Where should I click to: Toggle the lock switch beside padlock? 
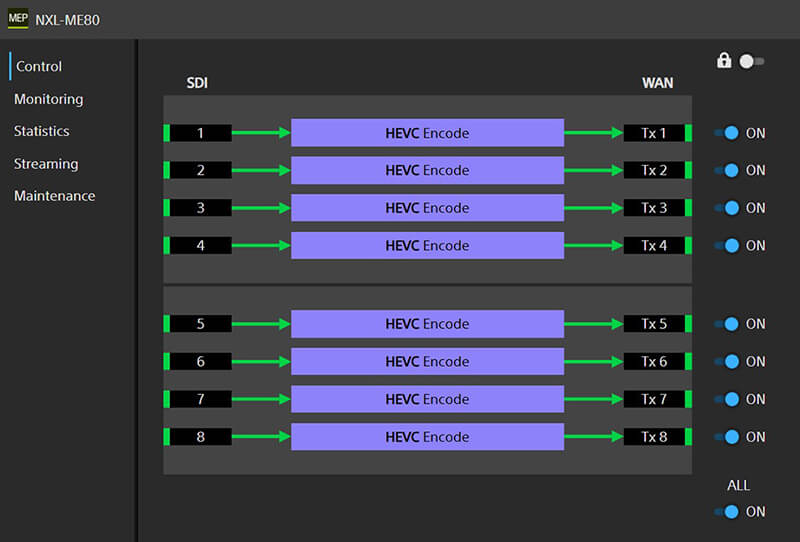[751, 61]
